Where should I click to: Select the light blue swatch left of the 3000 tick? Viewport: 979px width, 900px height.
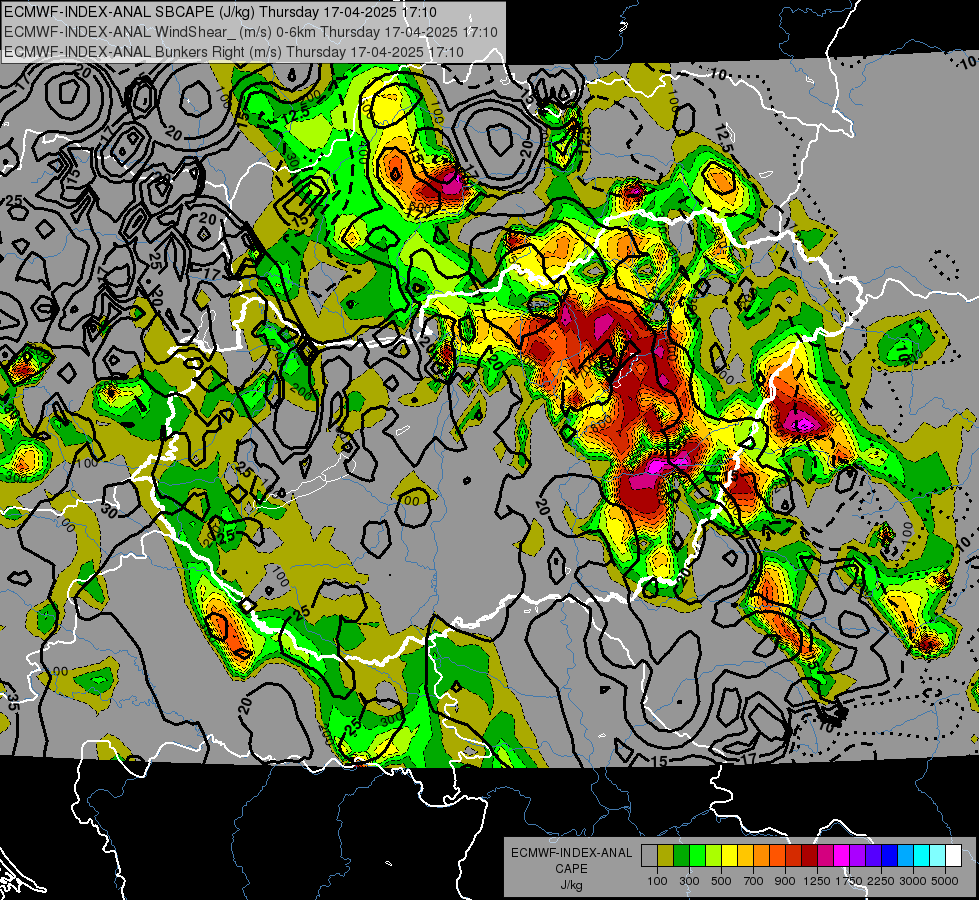click(x=905, y=856)
